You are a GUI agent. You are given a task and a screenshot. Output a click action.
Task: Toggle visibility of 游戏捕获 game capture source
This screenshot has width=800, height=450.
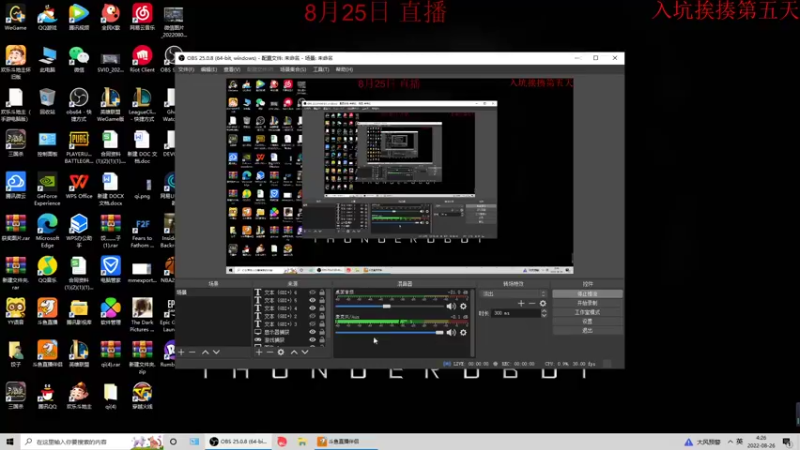[x=312, y=340]
